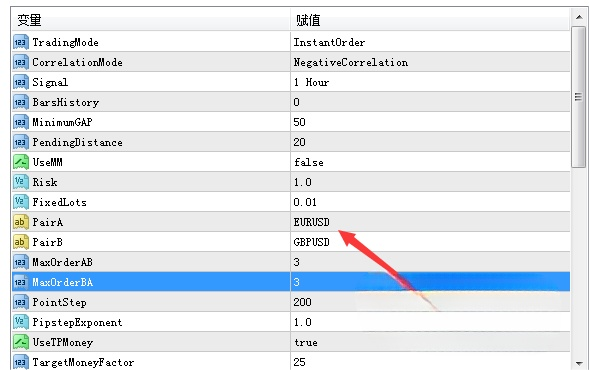589x370 pixels.
Task: Select the MaxOrderAB variable name
Action: 62,262
